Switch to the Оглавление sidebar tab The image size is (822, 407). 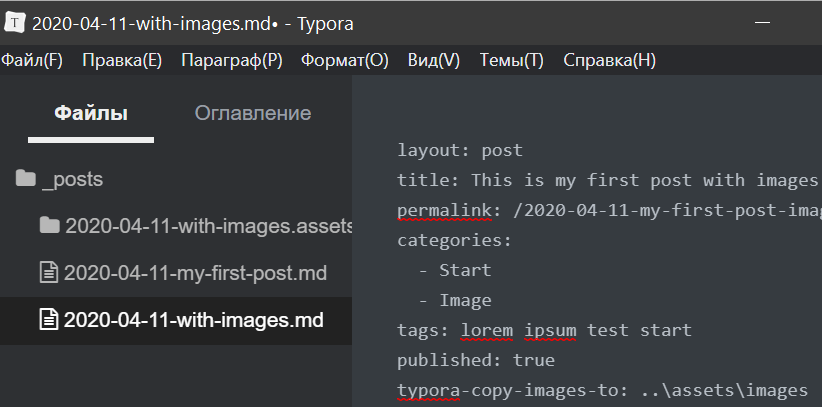coord(252,113)
